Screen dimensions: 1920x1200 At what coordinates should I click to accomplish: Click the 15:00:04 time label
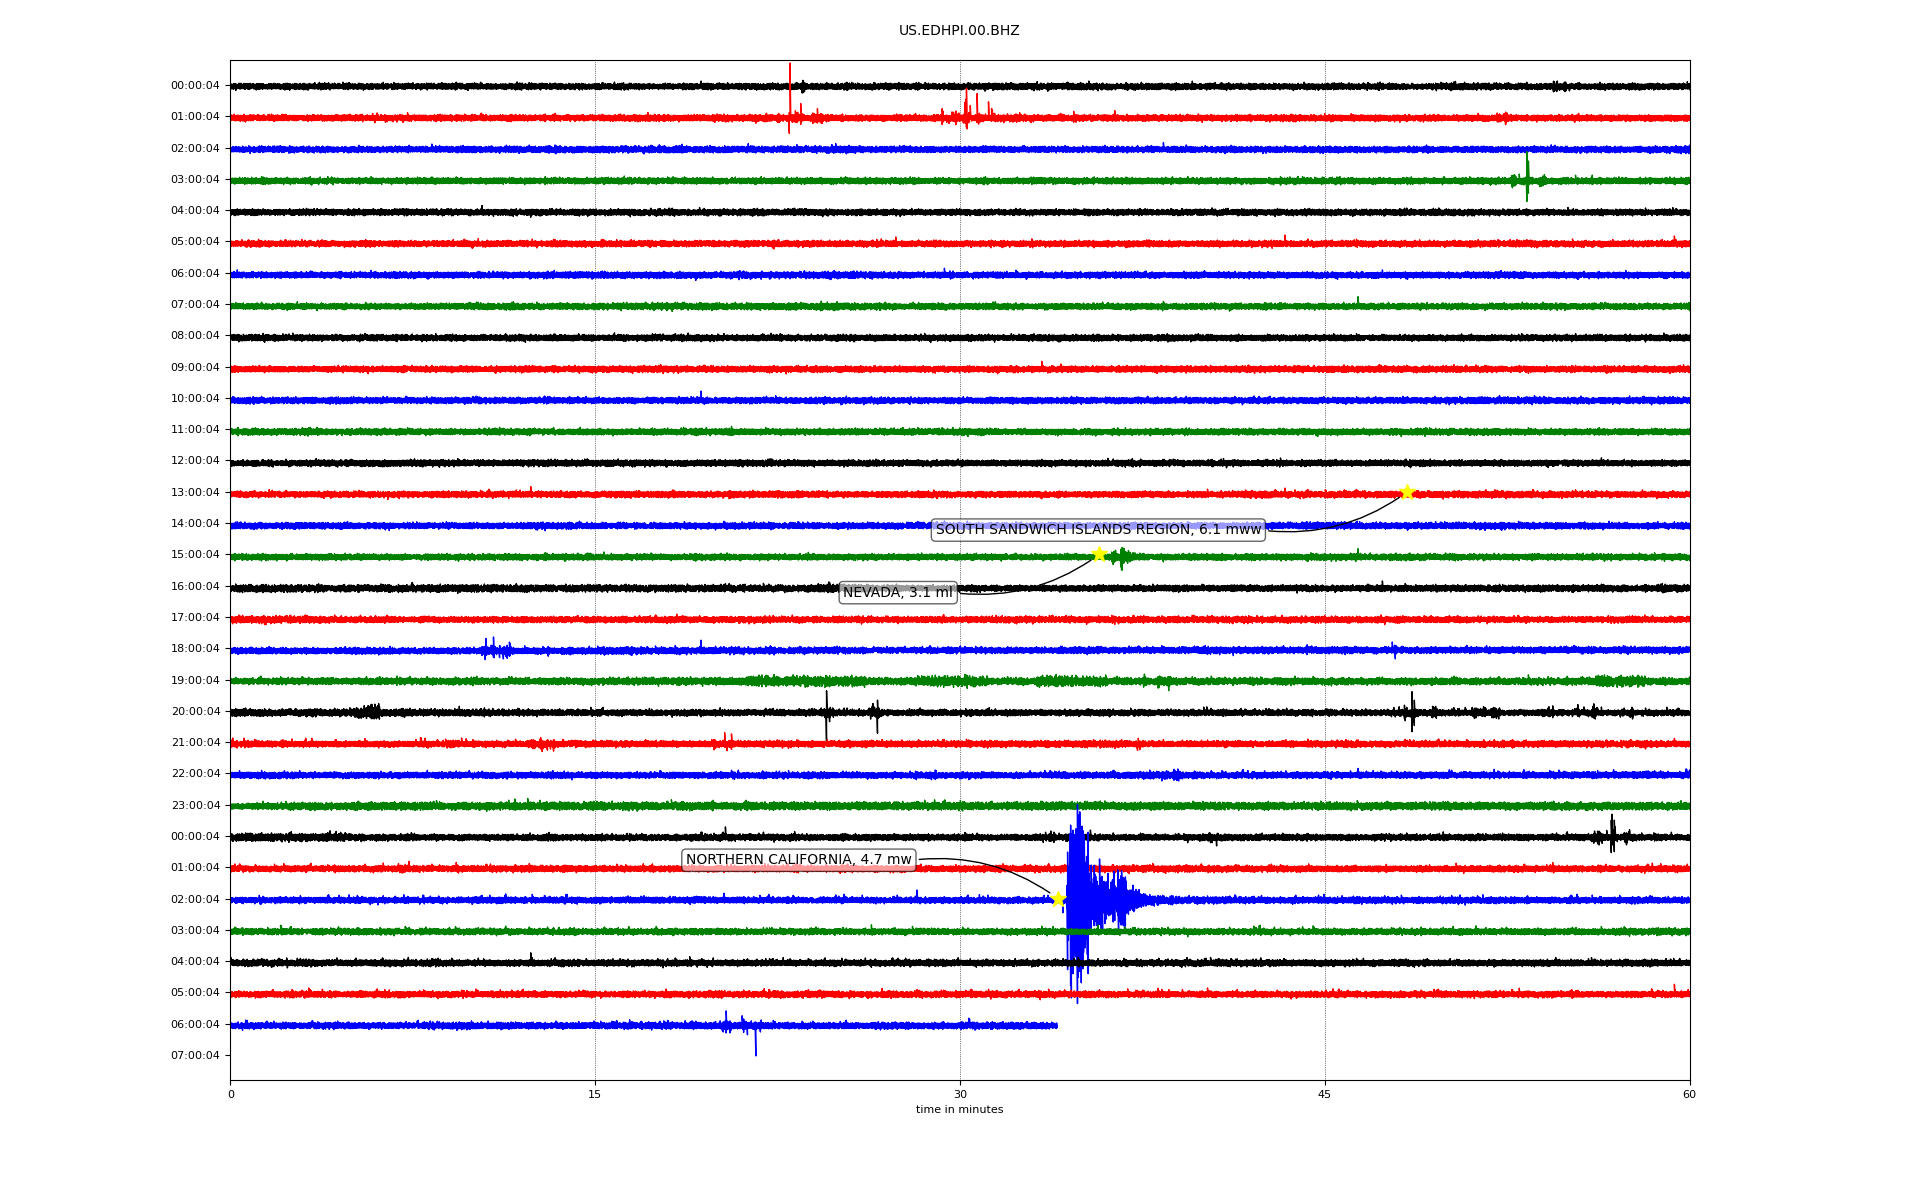[x=195, y=555]
